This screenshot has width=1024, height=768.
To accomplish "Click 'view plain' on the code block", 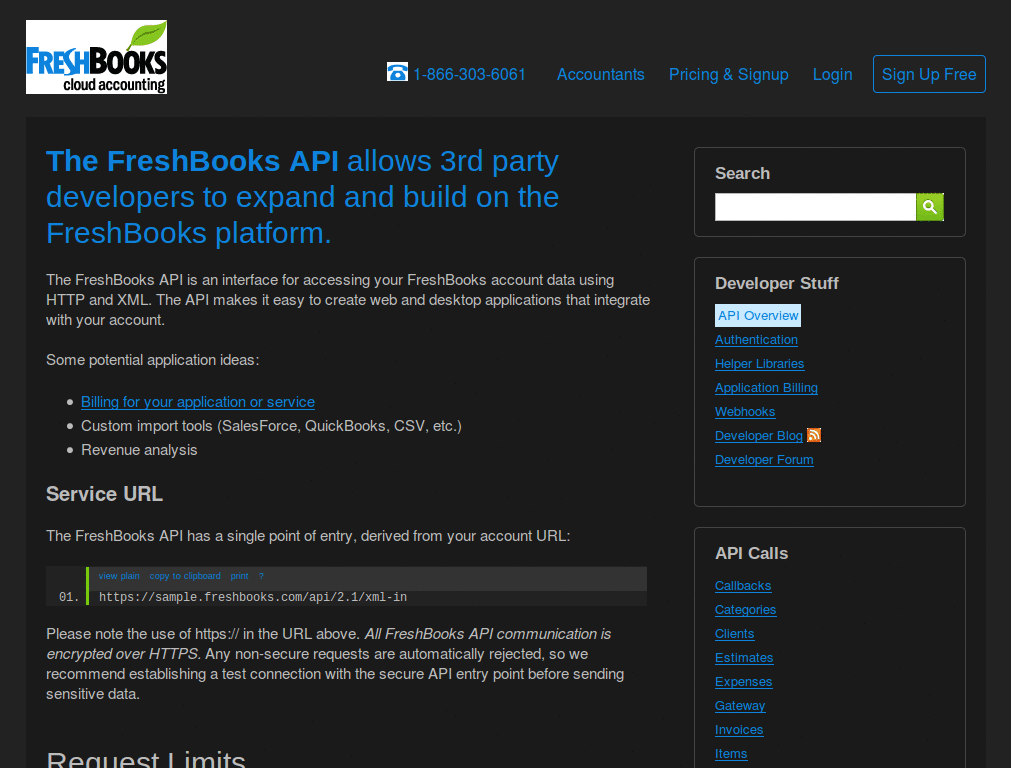I will point(119,576).
